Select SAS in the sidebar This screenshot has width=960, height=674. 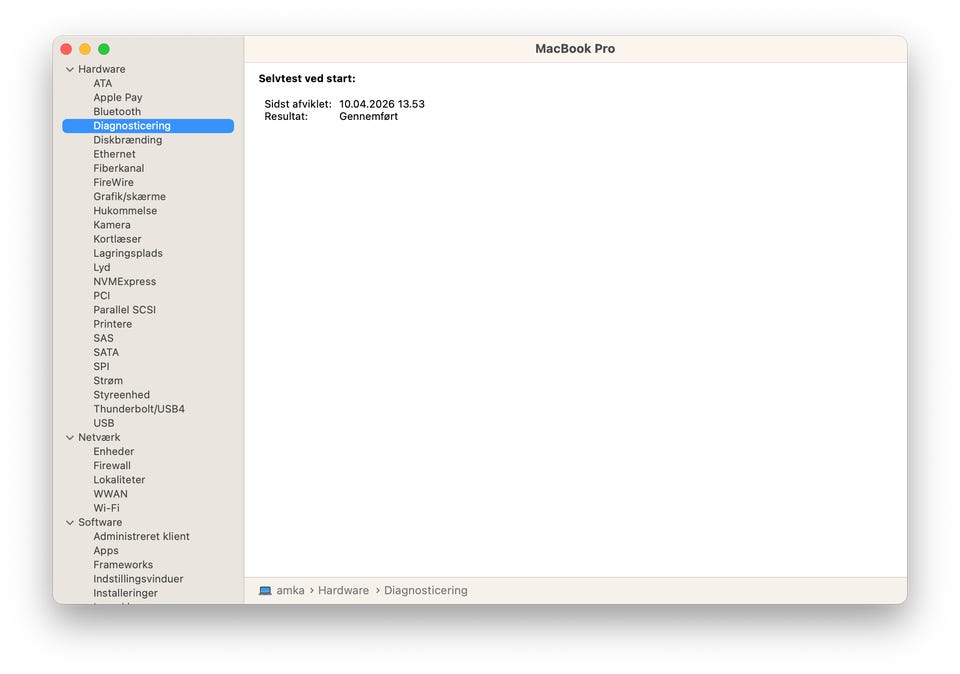point(103,338)
